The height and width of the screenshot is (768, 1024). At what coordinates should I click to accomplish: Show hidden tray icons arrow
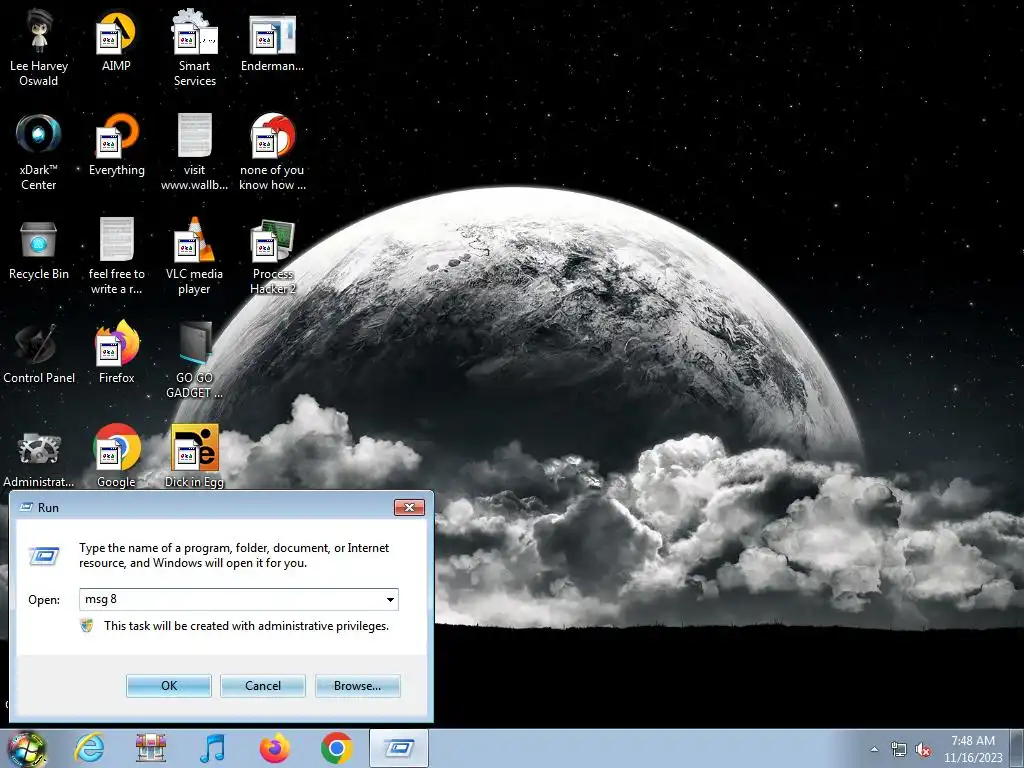(x=874, y=750)
